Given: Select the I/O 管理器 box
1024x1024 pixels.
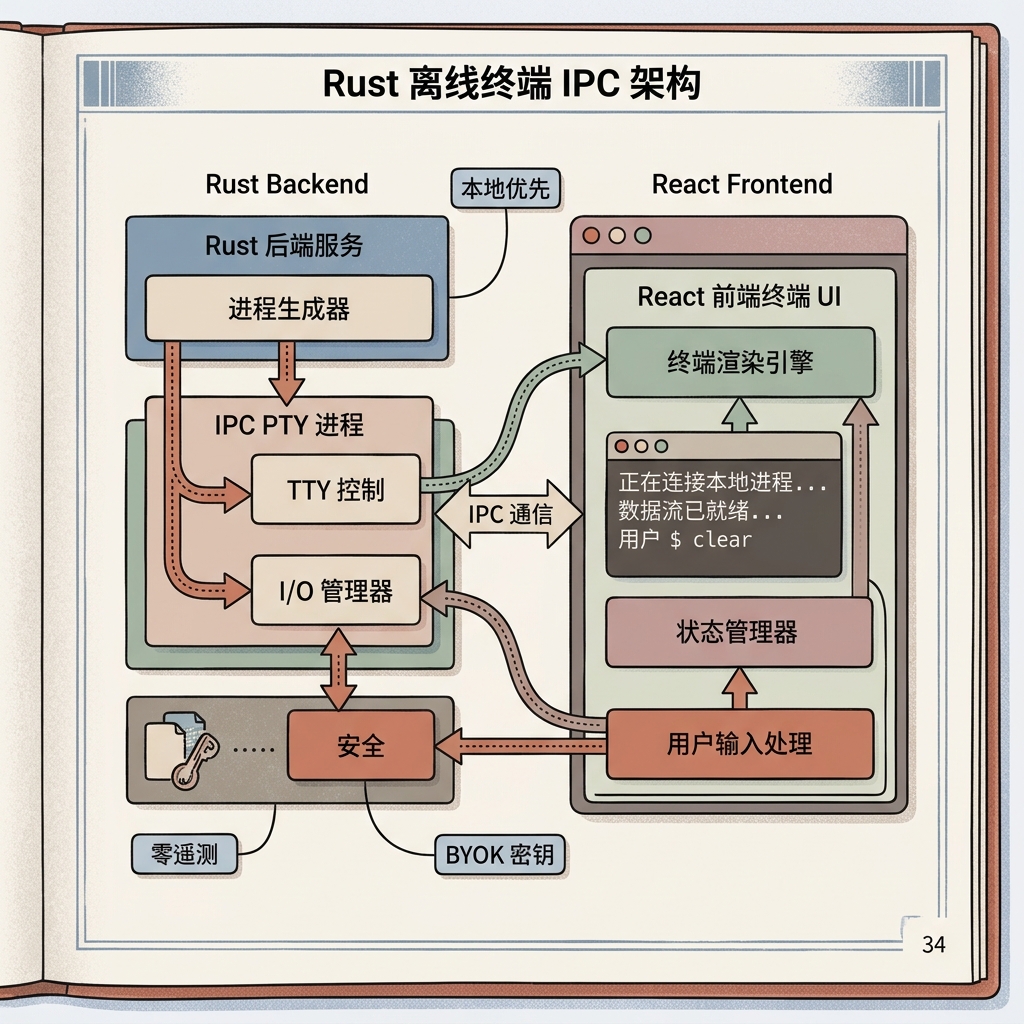Looking at the screenshot, I should pyautogui.click(x=336, y=590).
